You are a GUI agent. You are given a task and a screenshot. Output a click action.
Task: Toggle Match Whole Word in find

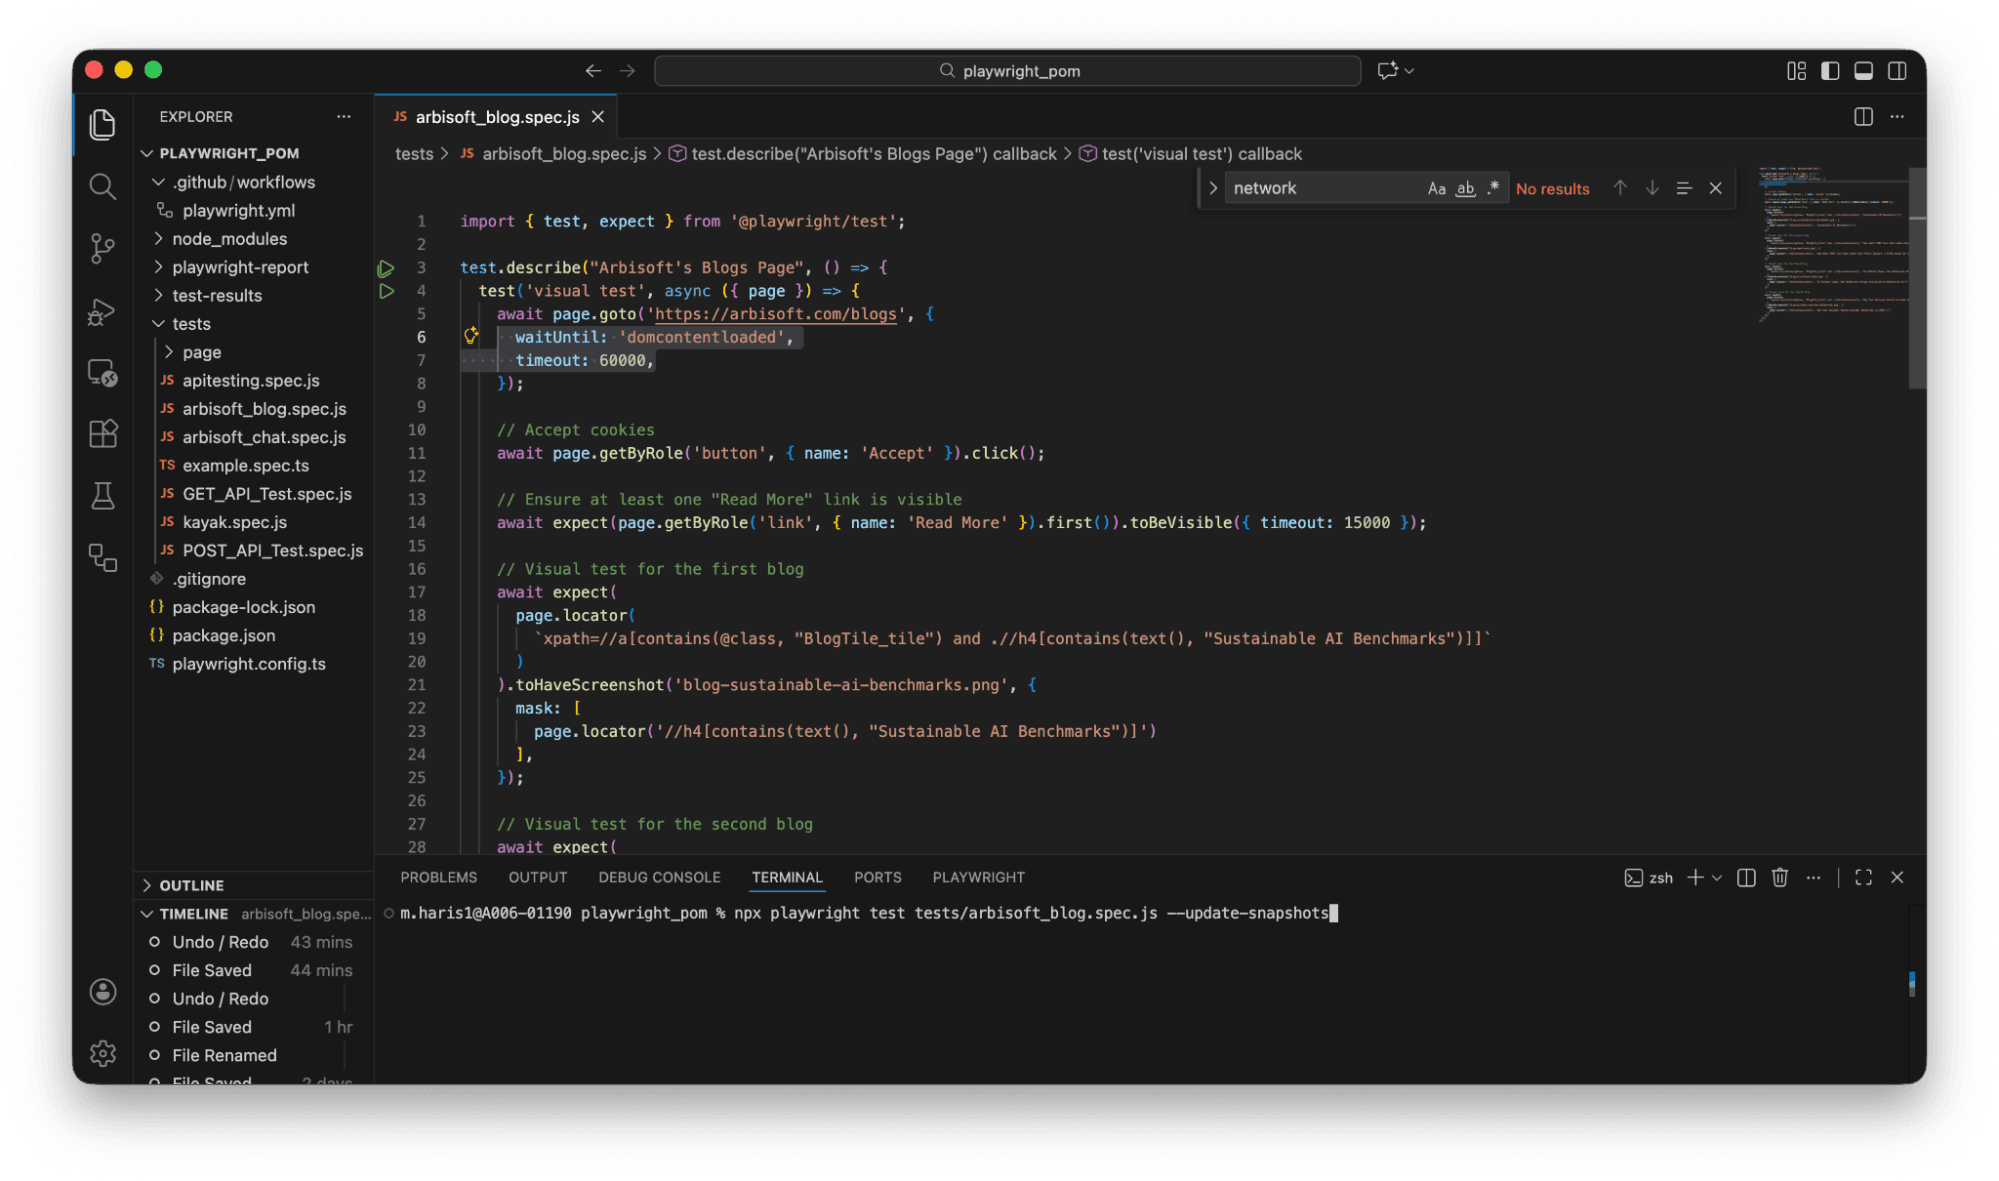pos(1465,188)
